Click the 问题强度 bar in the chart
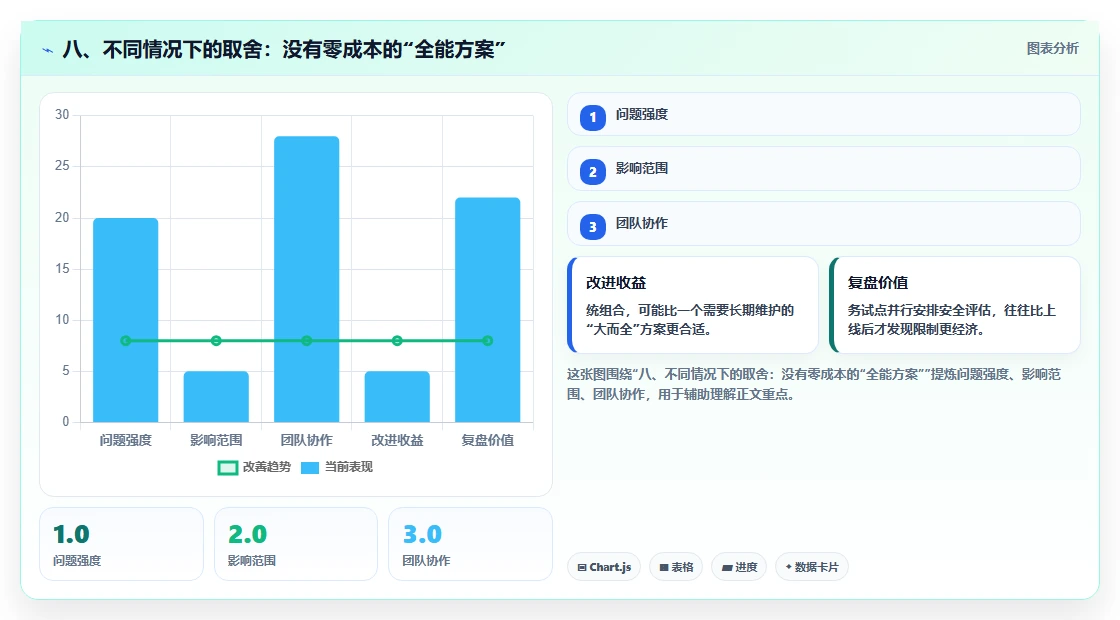The width and height of the screenshot is (1120, 620). (x=126, y=320)
